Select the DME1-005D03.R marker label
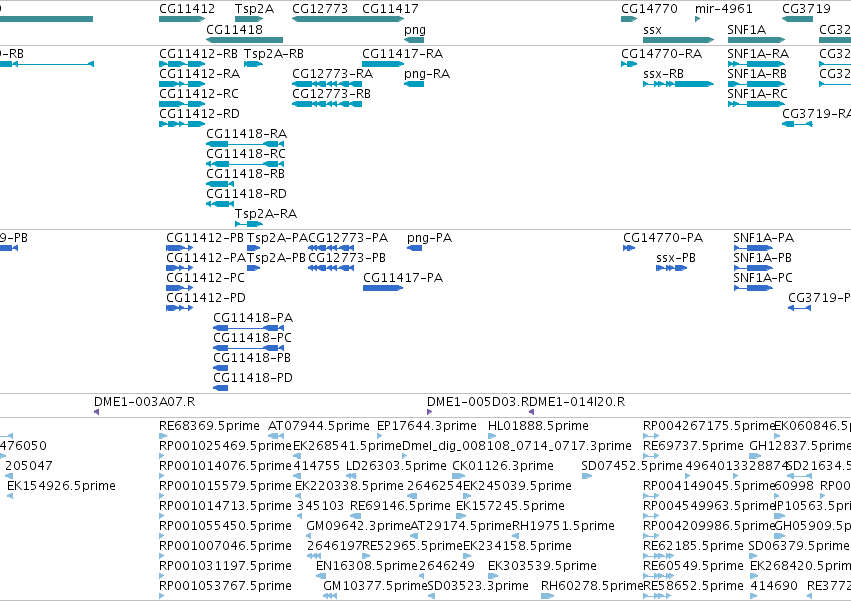 click(479, 402)
